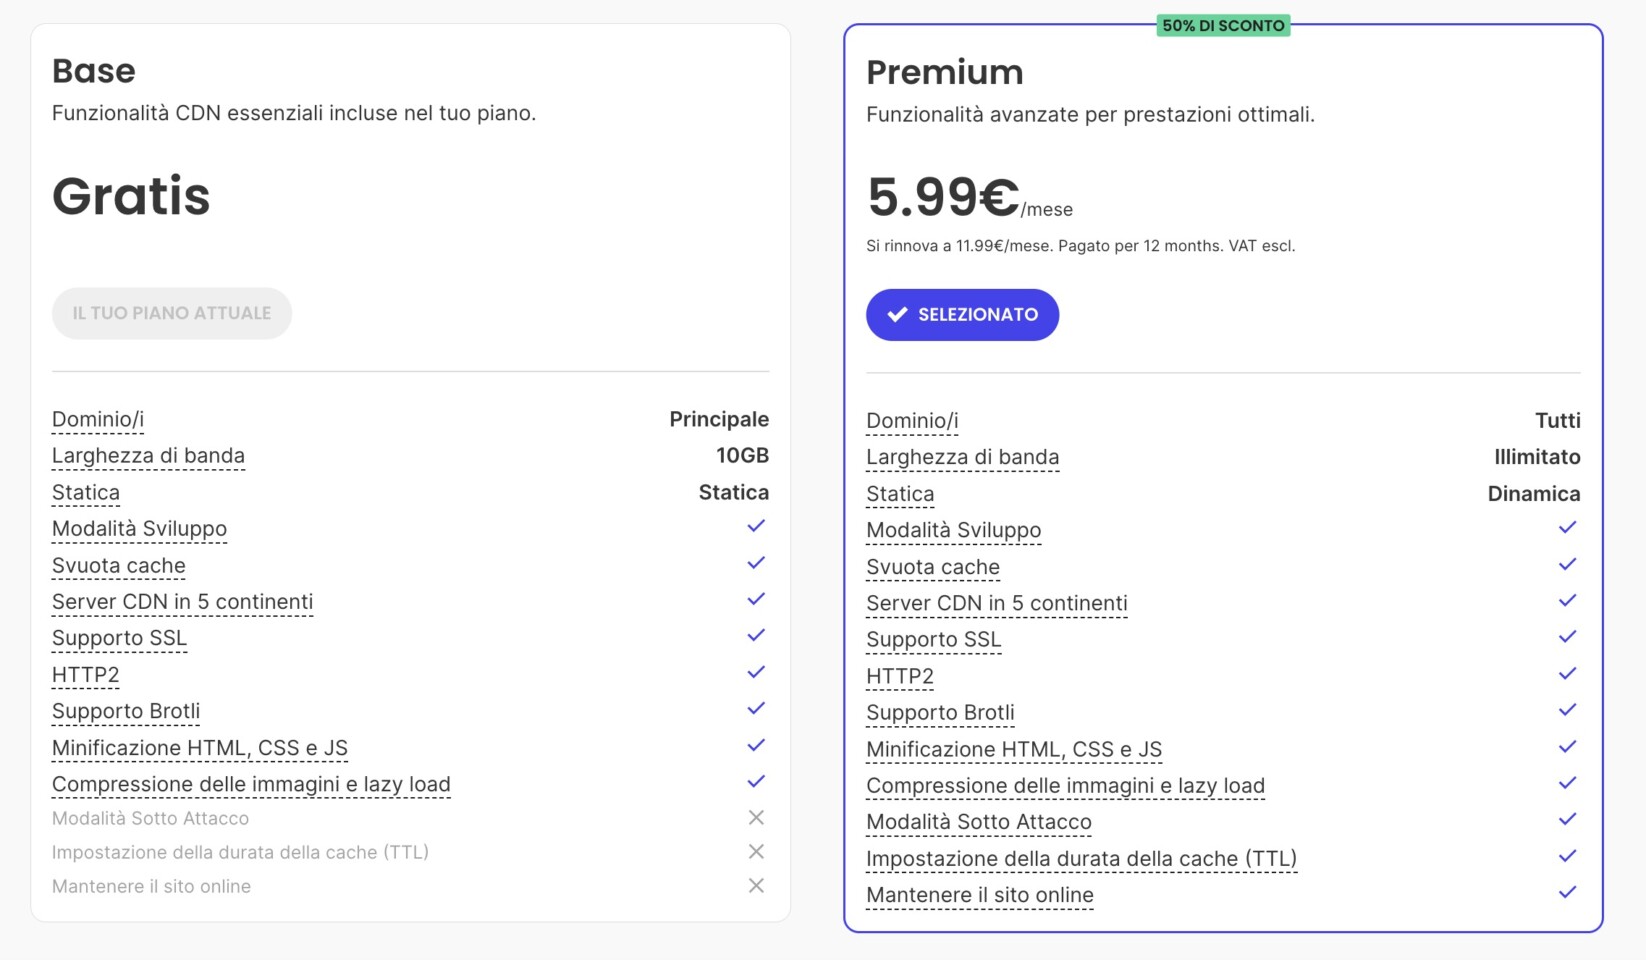Click Dominio/i label in Premium plan

point(912,421)
